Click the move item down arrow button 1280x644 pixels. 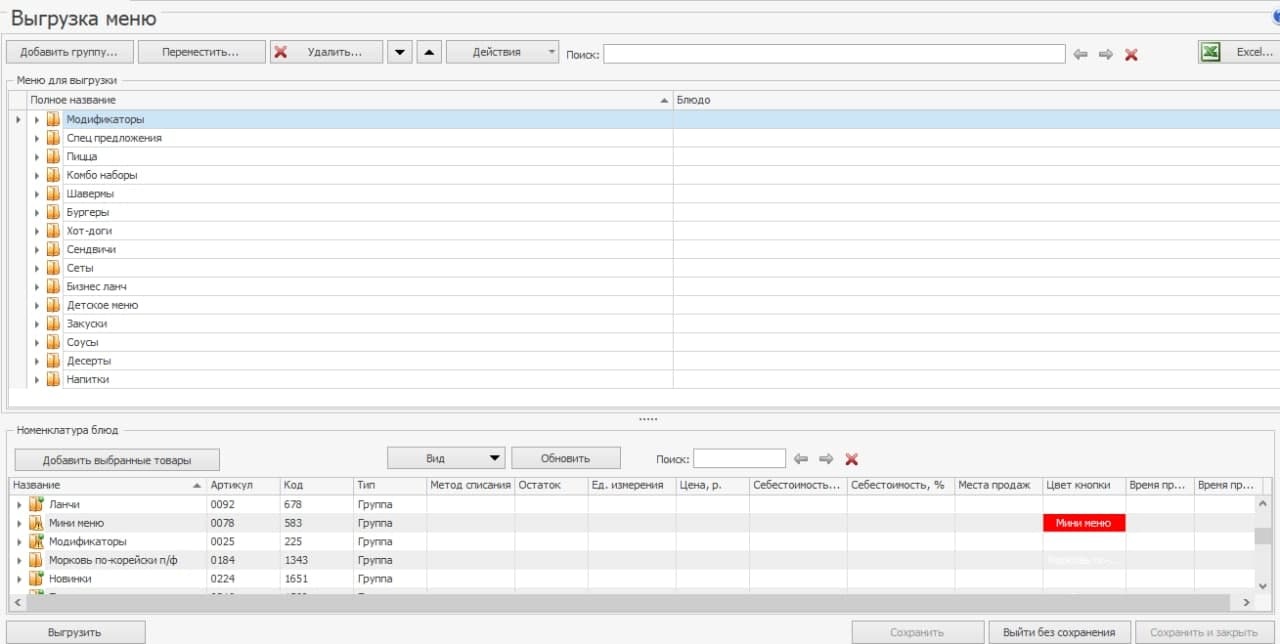tap(399, 51)
